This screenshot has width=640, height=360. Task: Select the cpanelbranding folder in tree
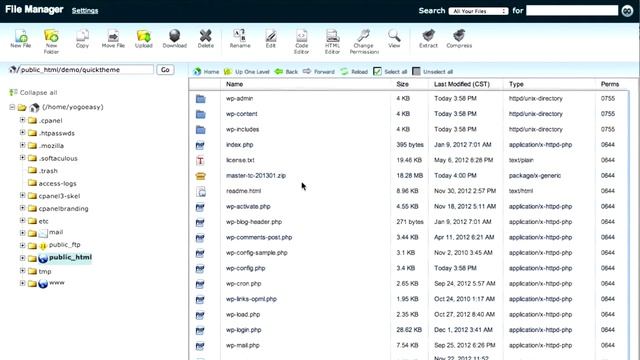pyautogui.click(x=63, y=209)
